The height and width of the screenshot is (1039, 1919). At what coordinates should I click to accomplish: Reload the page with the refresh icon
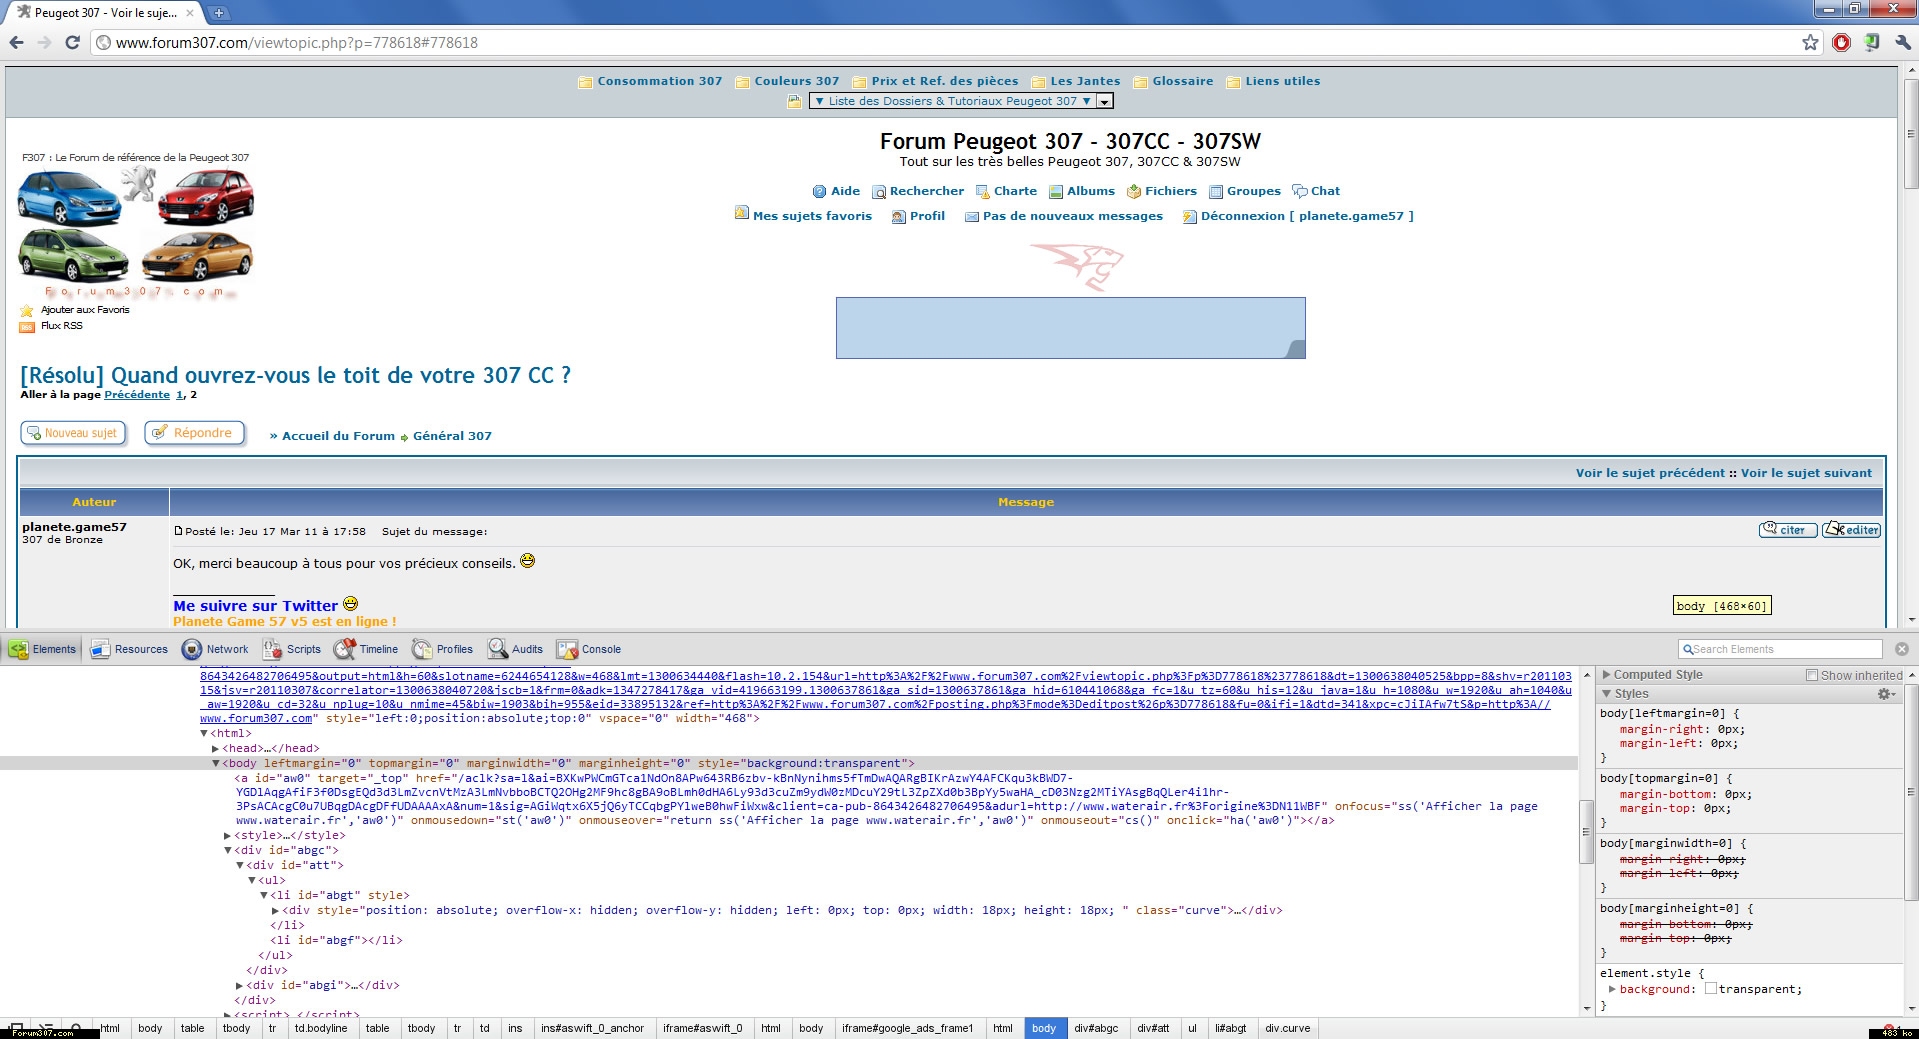72,42
